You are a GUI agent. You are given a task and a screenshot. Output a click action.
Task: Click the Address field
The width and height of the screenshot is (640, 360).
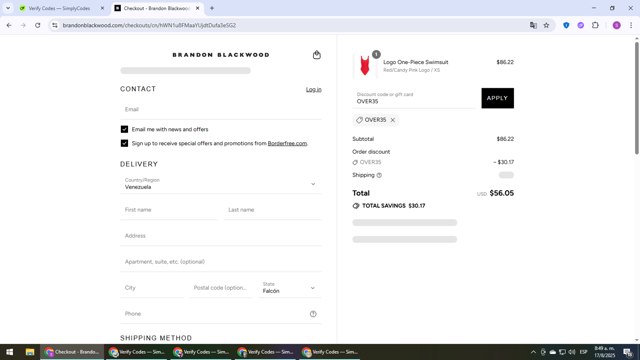[x=220, y=236]
